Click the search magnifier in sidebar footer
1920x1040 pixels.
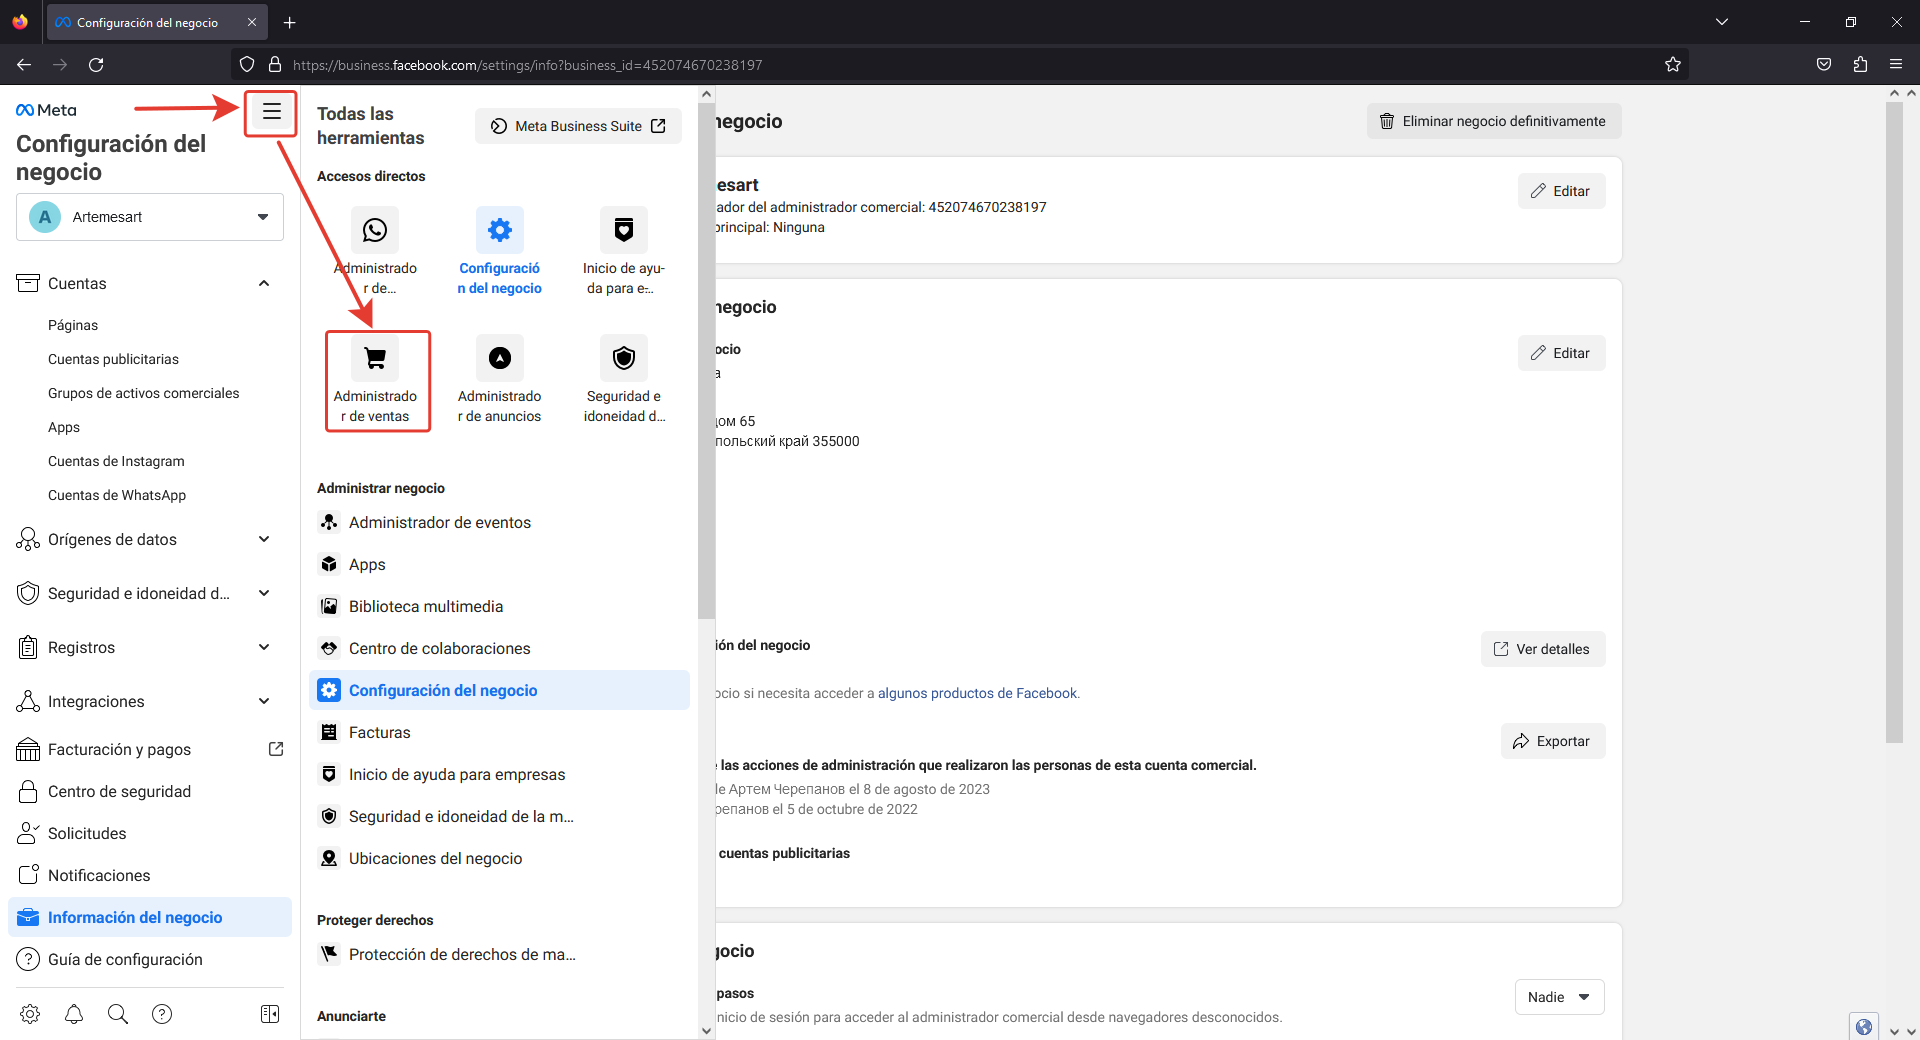pos(118,1014)
